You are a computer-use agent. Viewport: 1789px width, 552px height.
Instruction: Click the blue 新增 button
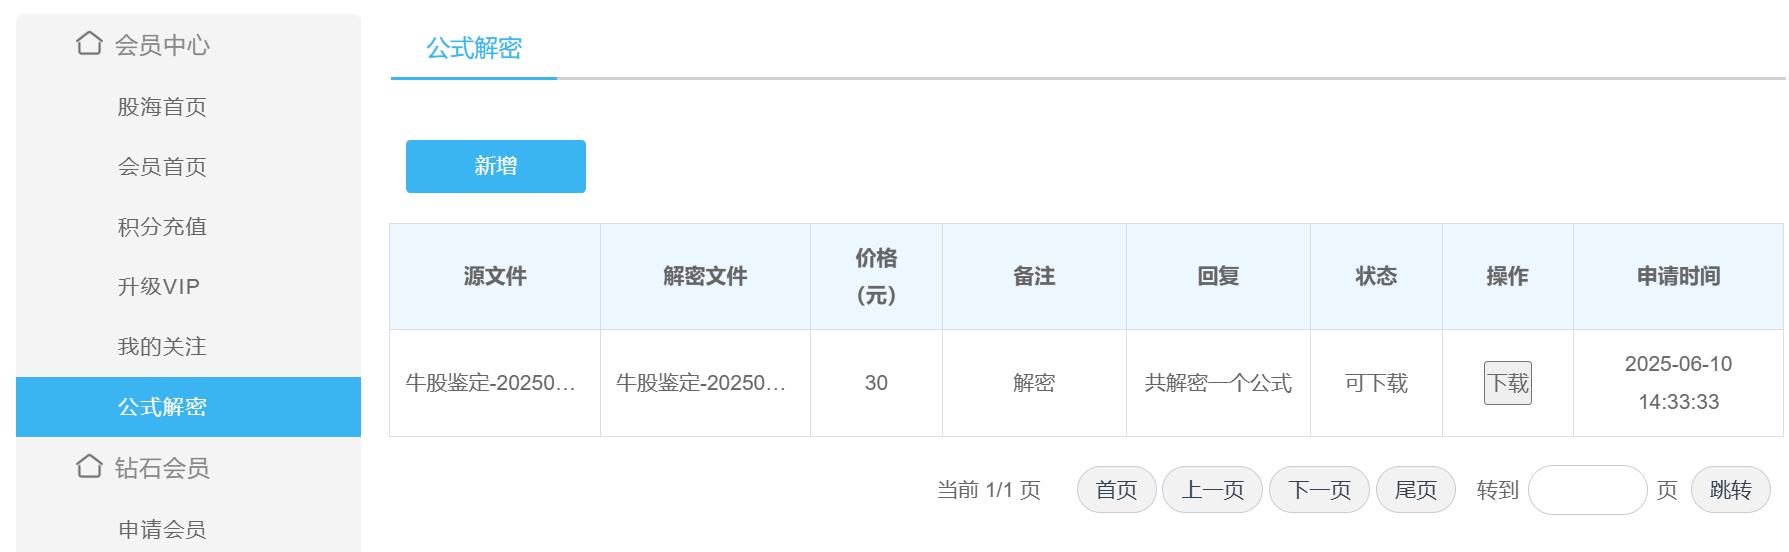(x=496, y=166)
